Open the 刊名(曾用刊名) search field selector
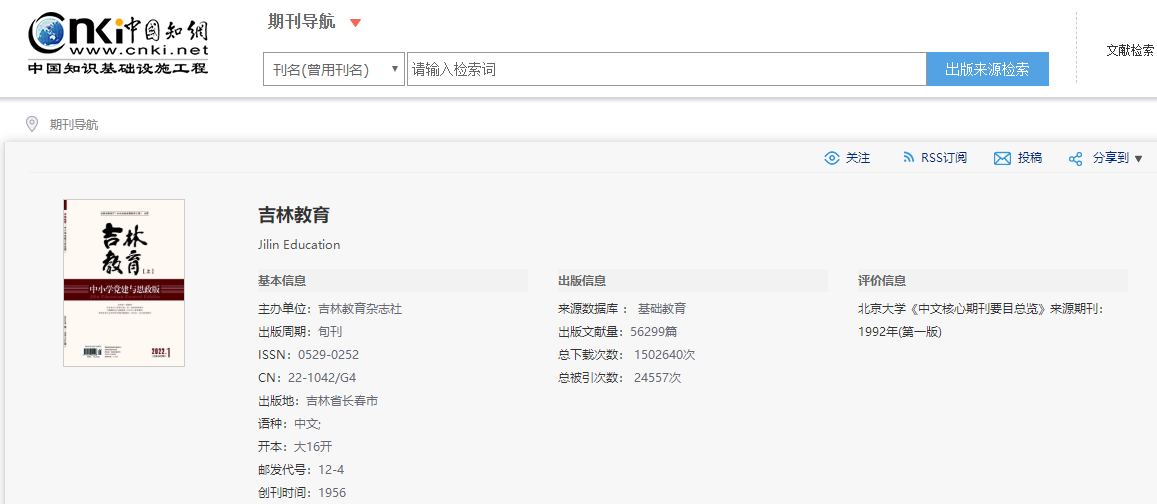 point(334,69)
